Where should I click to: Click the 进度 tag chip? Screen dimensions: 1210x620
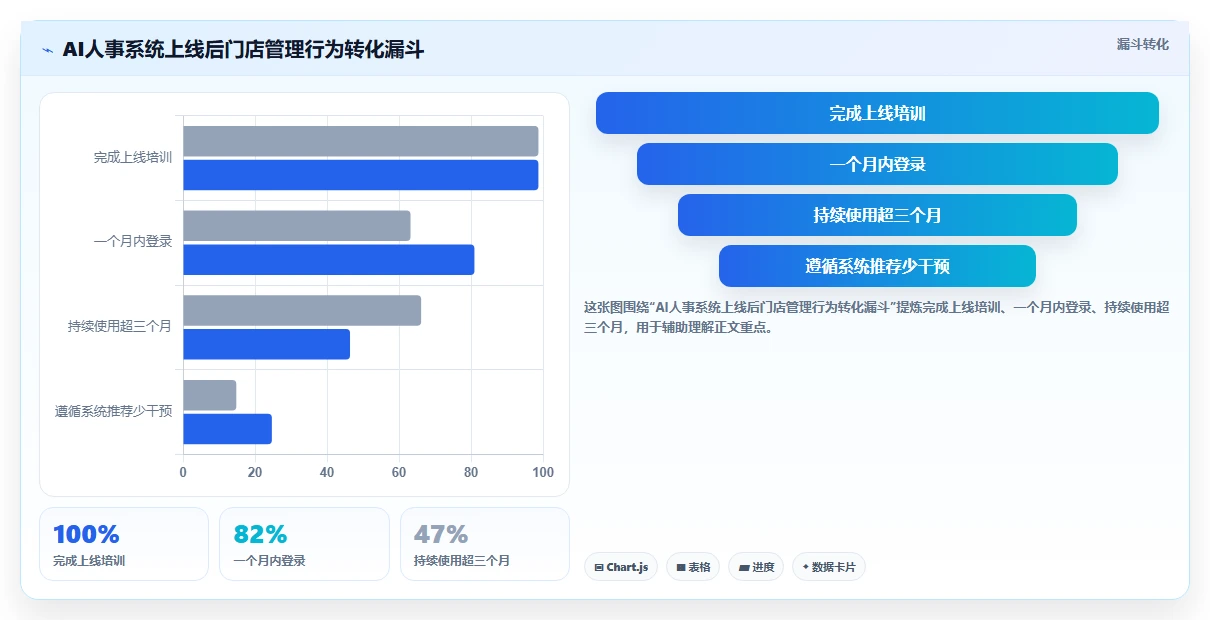[756, 567]
